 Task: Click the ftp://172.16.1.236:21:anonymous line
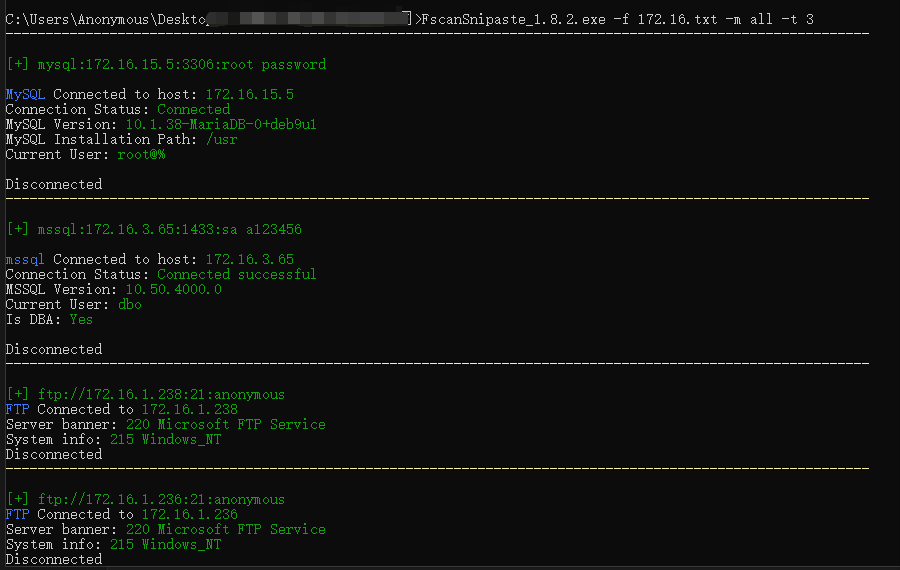[145, 499]
